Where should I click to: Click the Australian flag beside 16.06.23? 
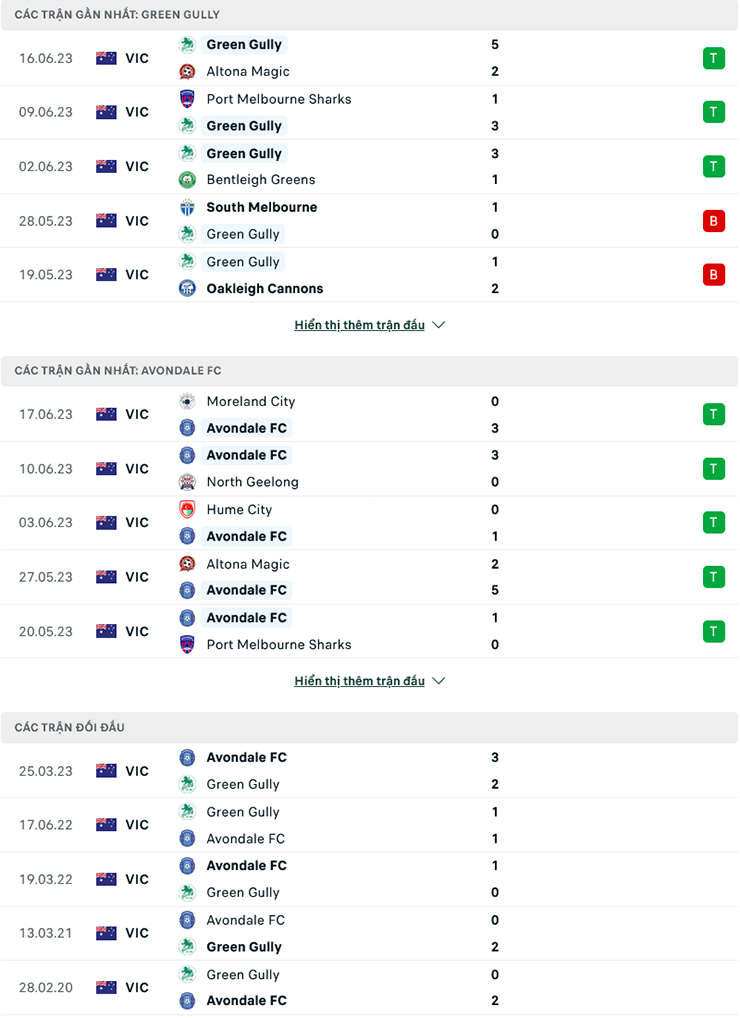point(105,58)
